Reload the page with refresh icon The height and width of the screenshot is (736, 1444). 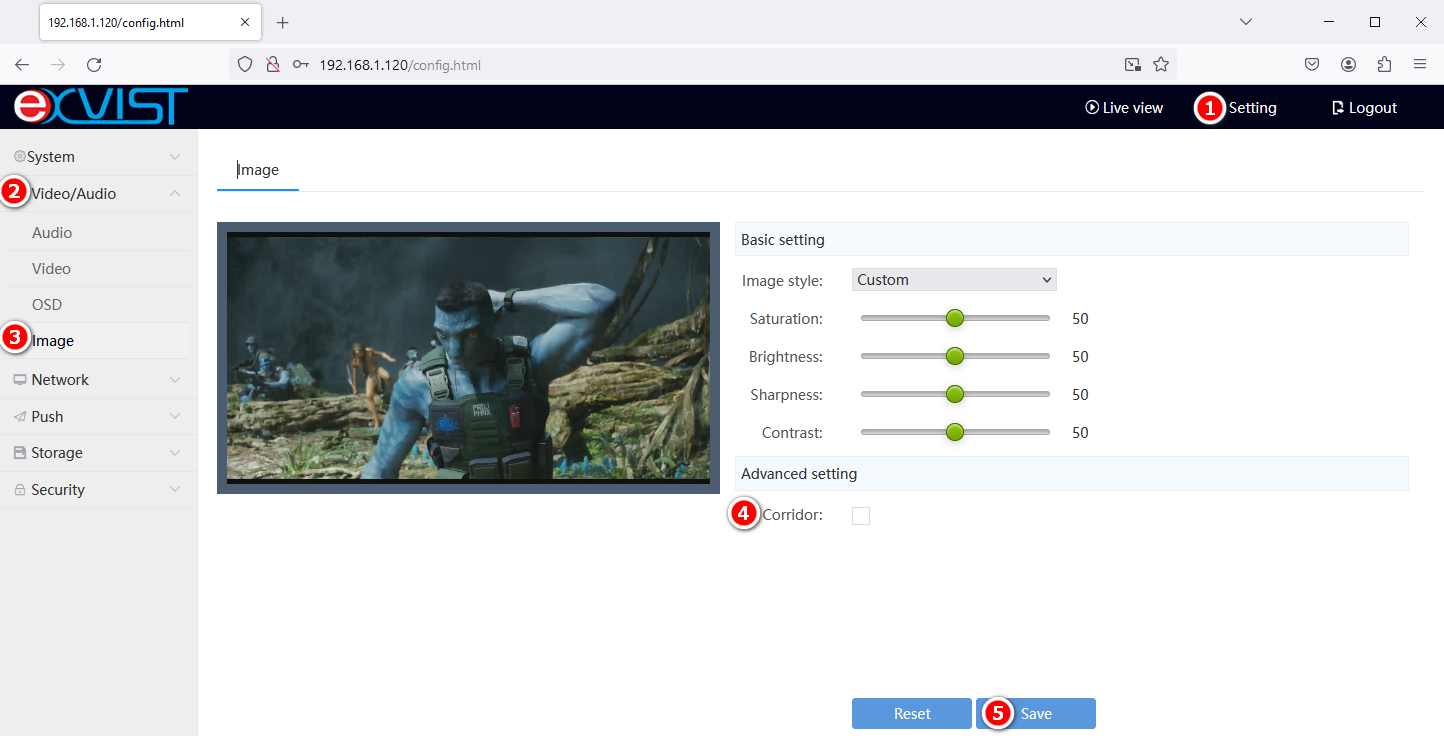(x=94, y=64)
